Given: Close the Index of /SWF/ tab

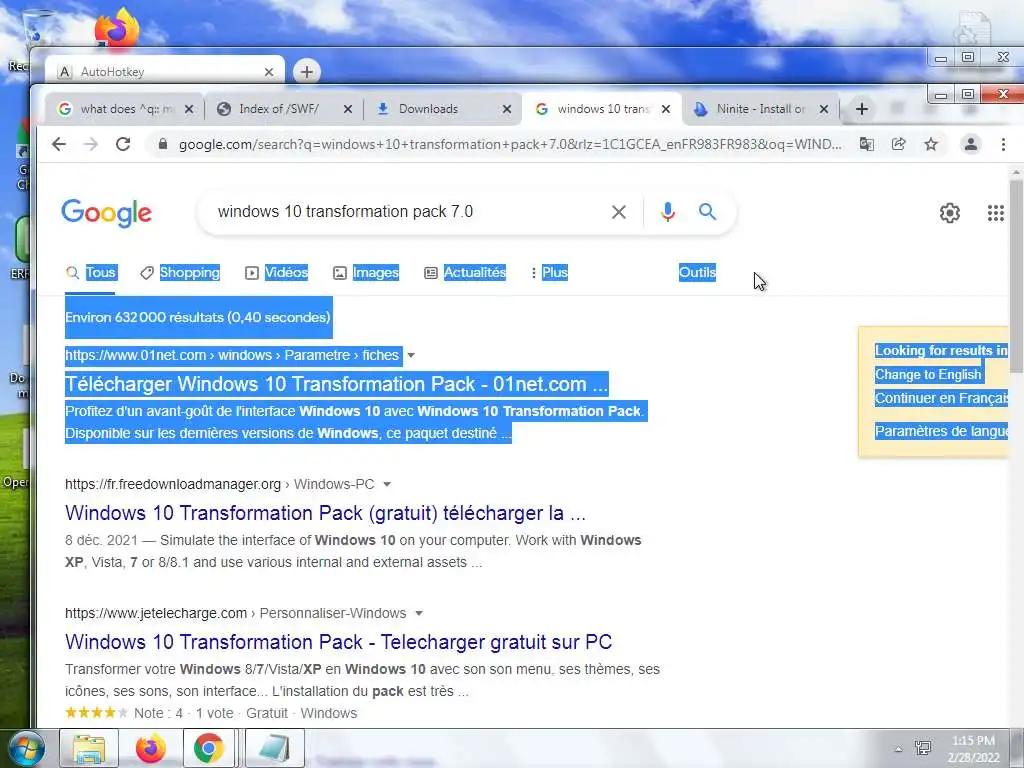Looking at the screenshot, I should click(347, 109).
